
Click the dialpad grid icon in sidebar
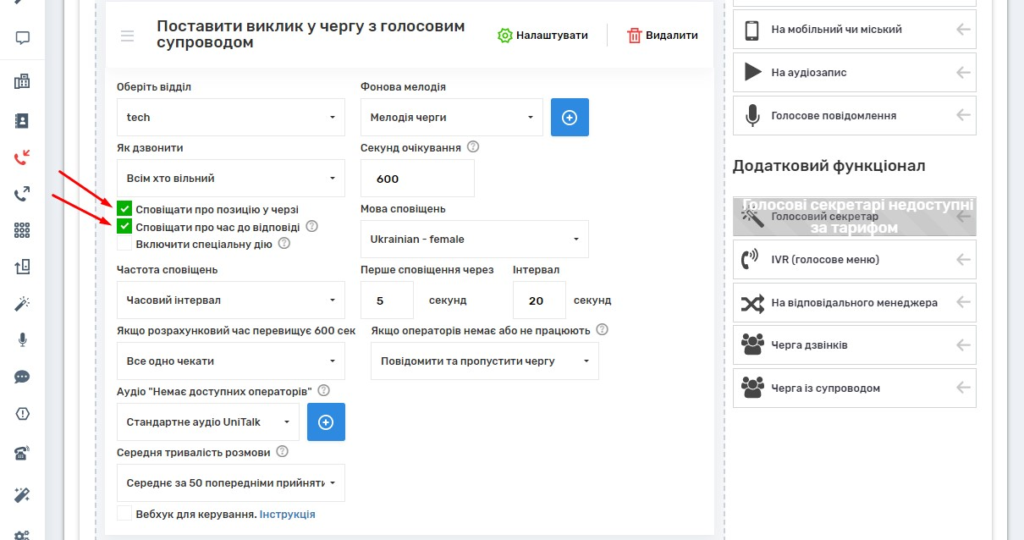tap(22, 230)
